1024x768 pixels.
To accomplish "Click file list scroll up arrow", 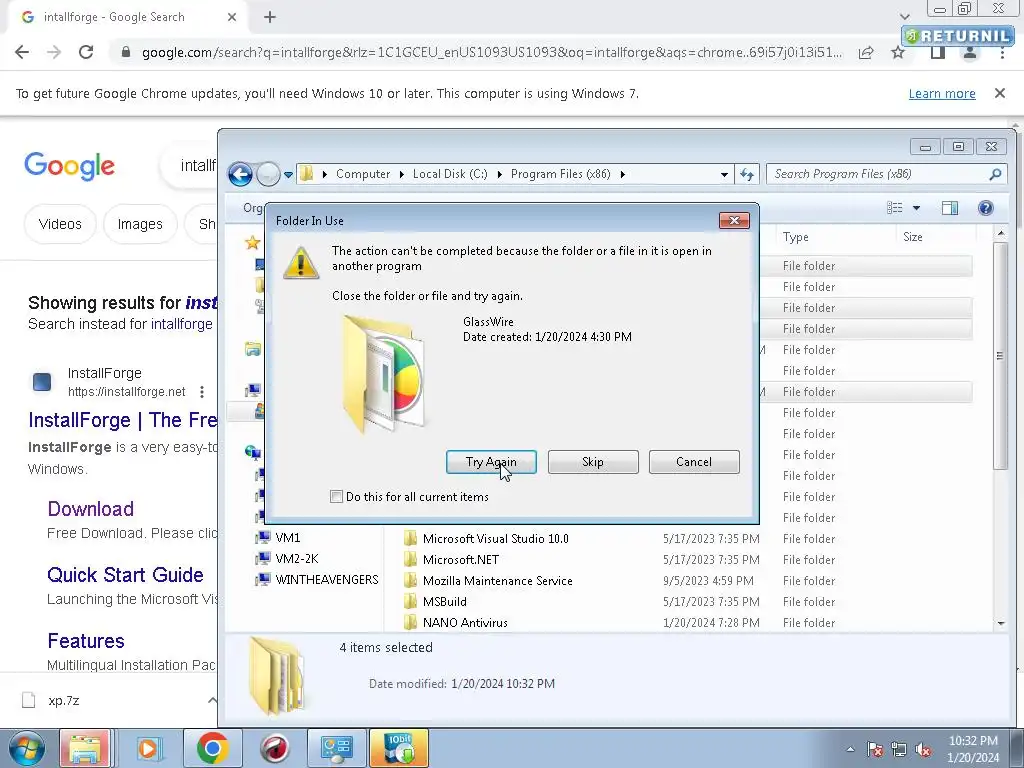I will click(1001, 234).
